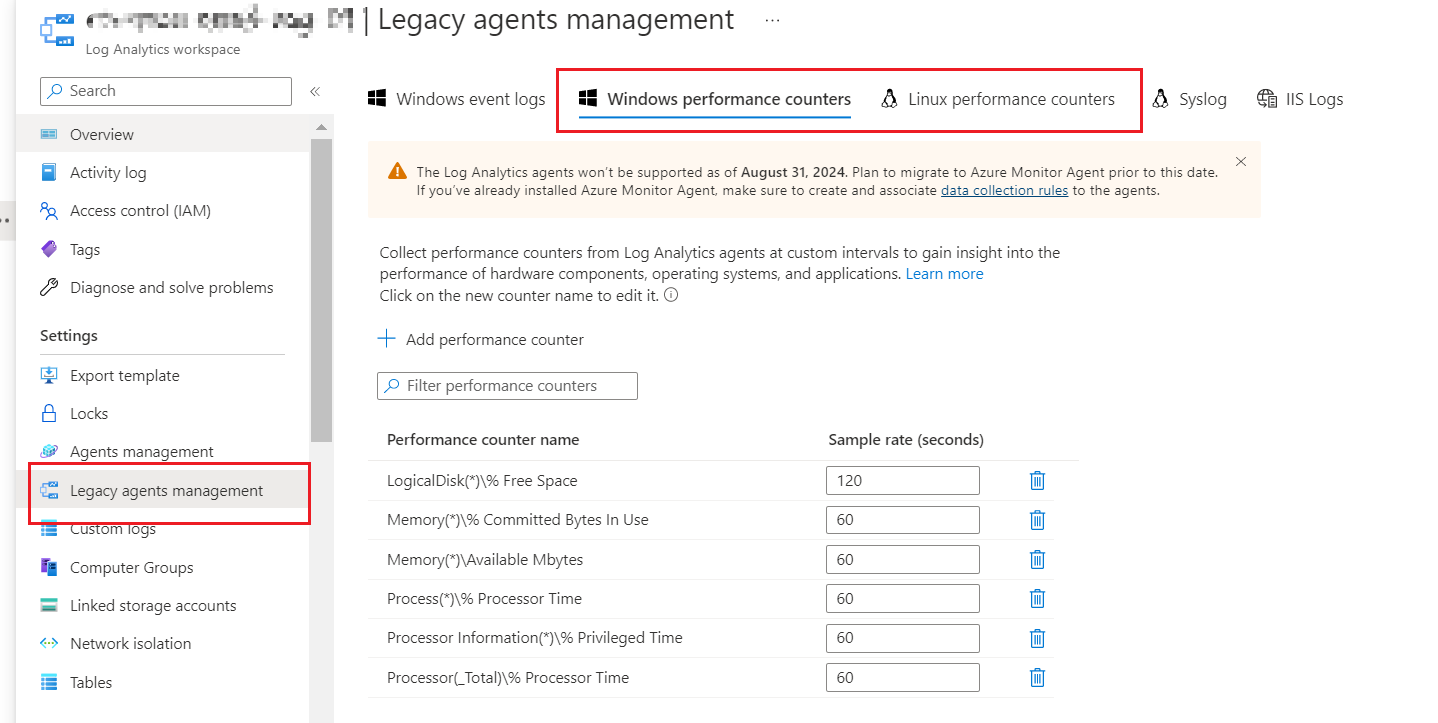
Task: Go to Access control (IAM)
Action: coord(163,211)
